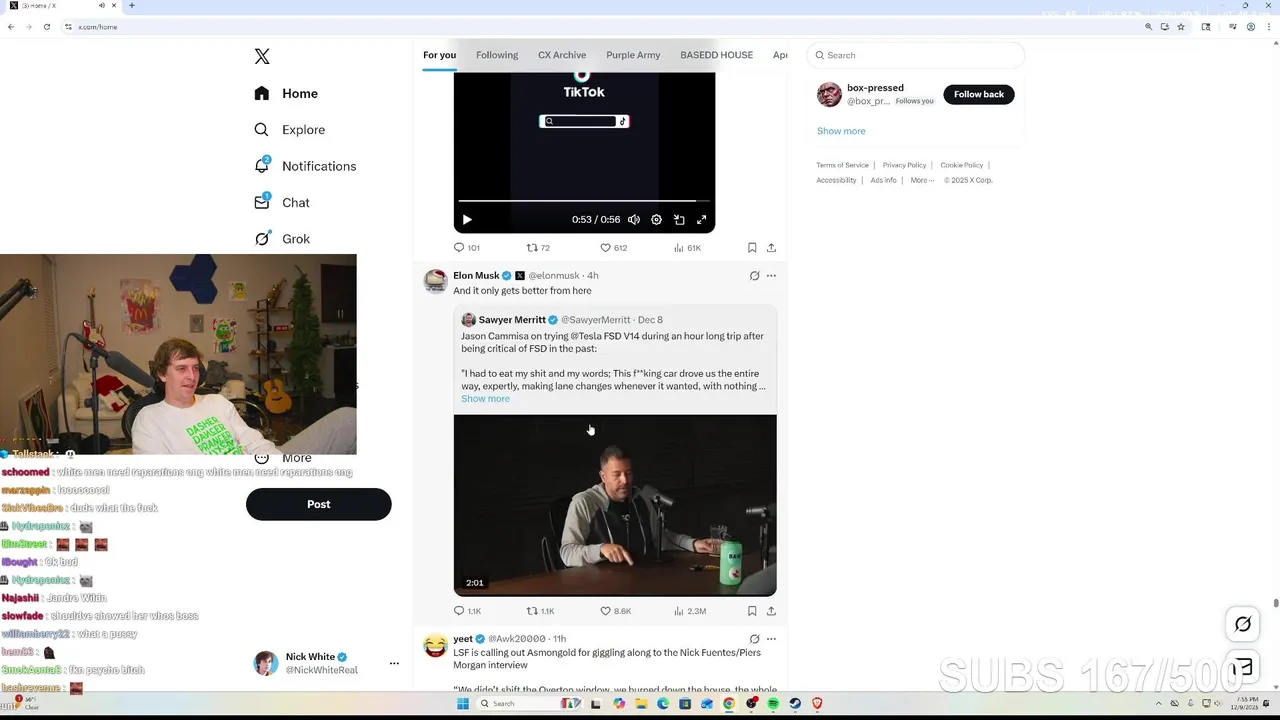Viewport: 1280px width, 720px height.
Task: Open more options on yeet's post
Action: (771, 638)
